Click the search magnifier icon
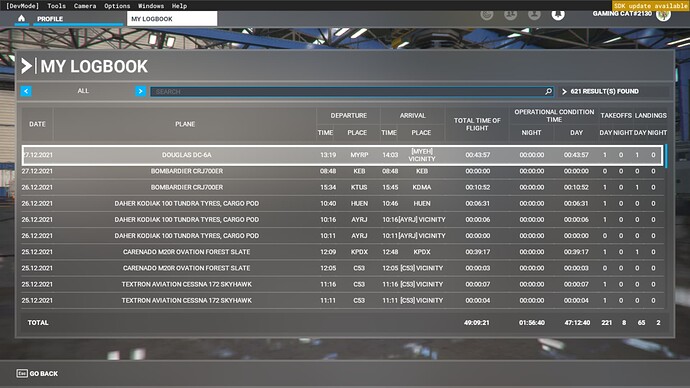Screen dimensions: 690x388 548,92
